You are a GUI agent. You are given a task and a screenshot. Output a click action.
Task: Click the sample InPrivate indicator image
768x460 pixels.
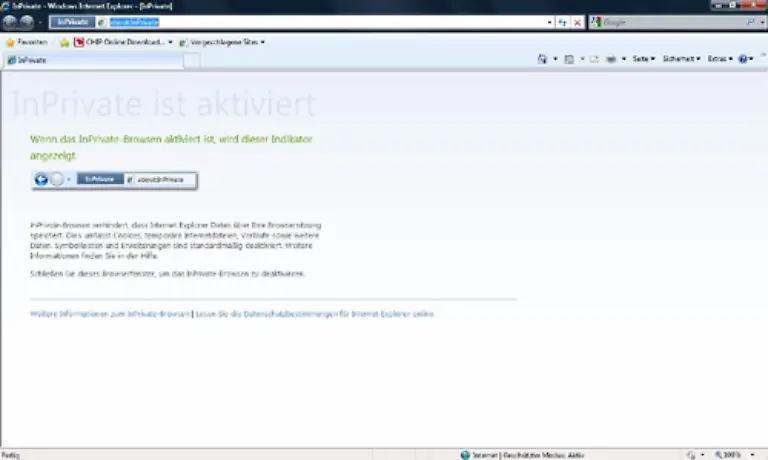[x=114, y=180]
